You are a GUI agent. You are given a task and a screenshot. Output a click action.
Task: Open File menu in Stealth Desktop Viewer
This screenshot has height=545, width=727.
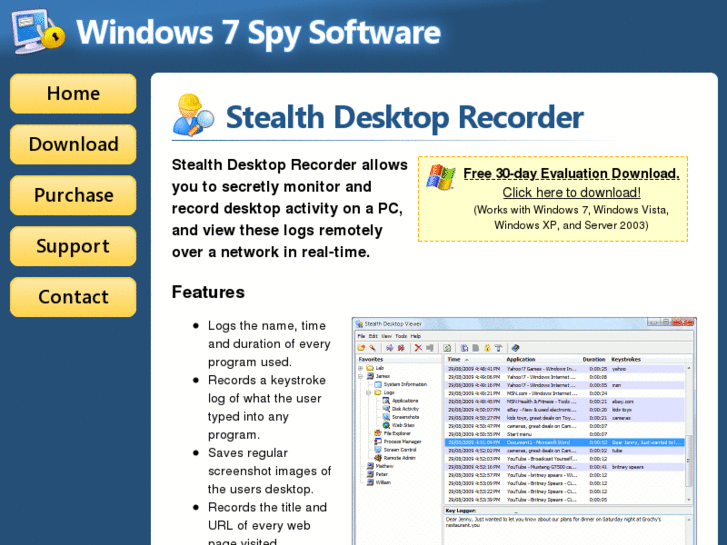click(x=361, y=336)
